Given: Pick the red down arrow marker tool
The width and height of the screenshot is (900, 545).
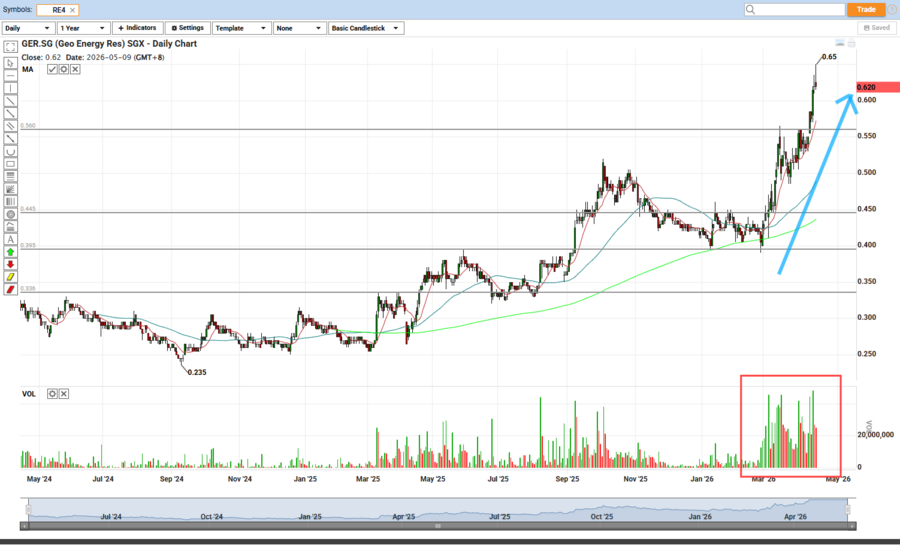Looking at the screenshot, I should 10,264.
